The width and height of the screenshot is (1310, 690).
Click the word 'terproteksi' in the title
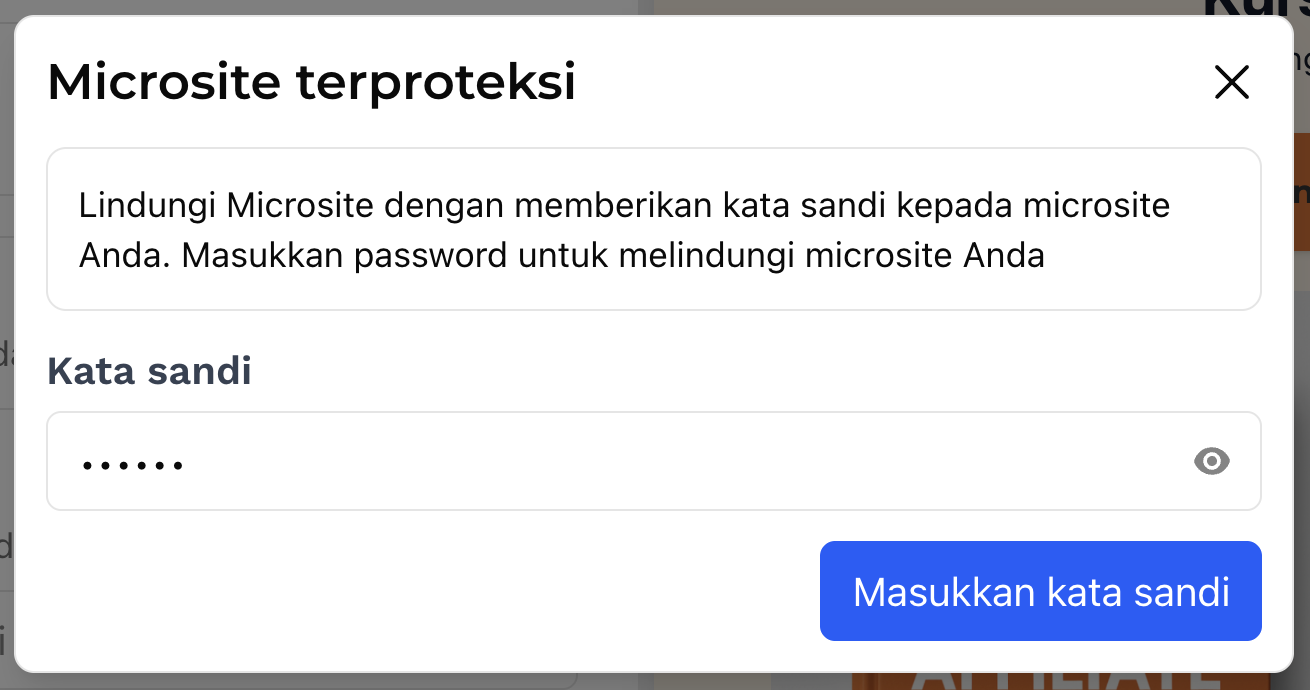[435, 82]
